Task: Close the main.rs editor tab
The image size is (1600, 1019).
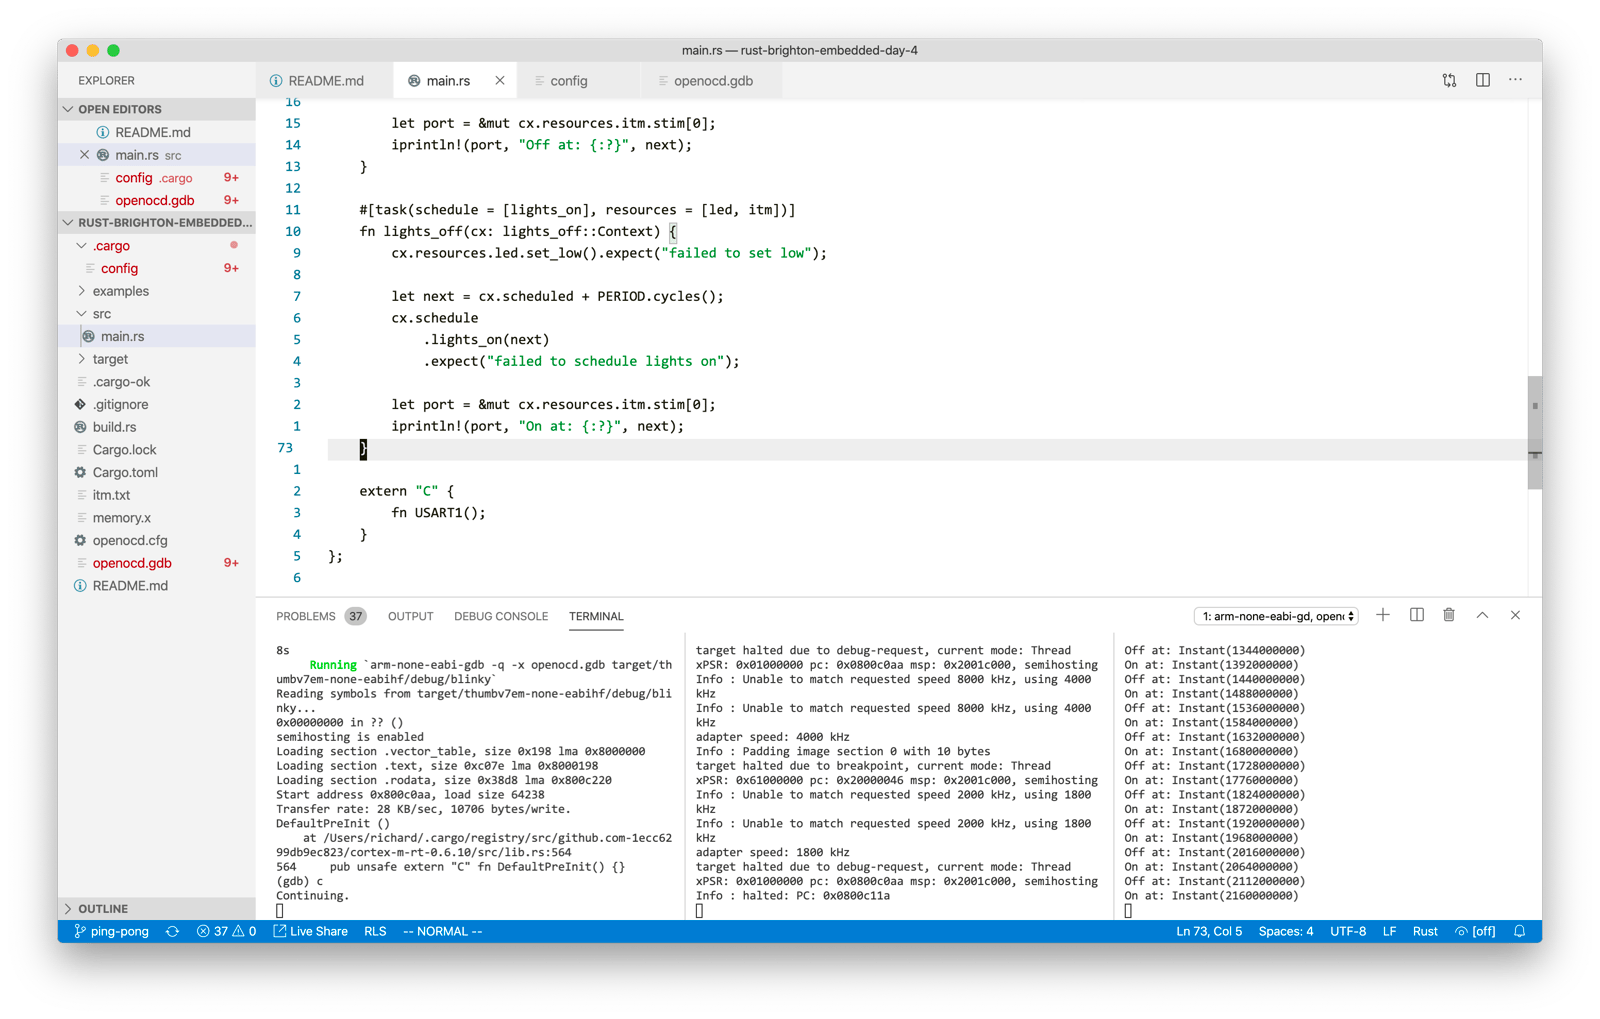Action: click(500, 81)
